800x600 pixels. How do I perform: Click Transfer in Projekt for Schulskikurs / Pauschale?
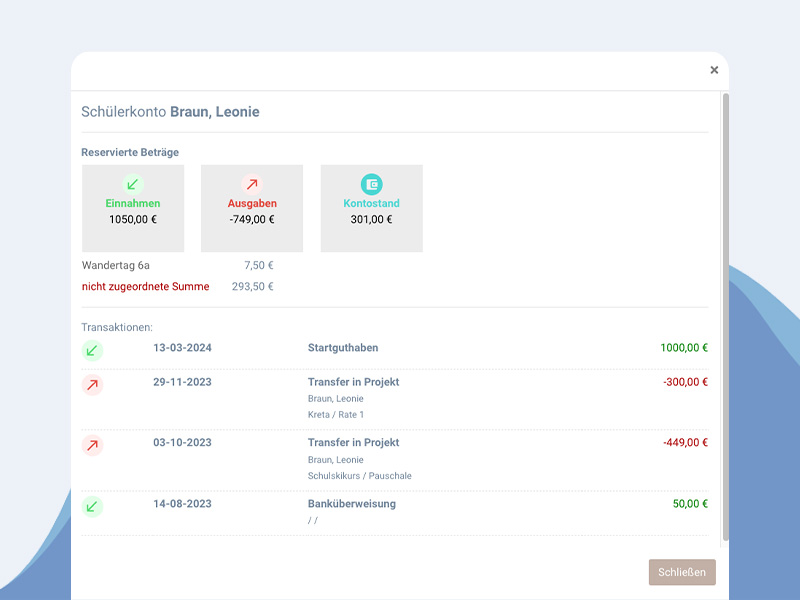click(x=353, y=443)
